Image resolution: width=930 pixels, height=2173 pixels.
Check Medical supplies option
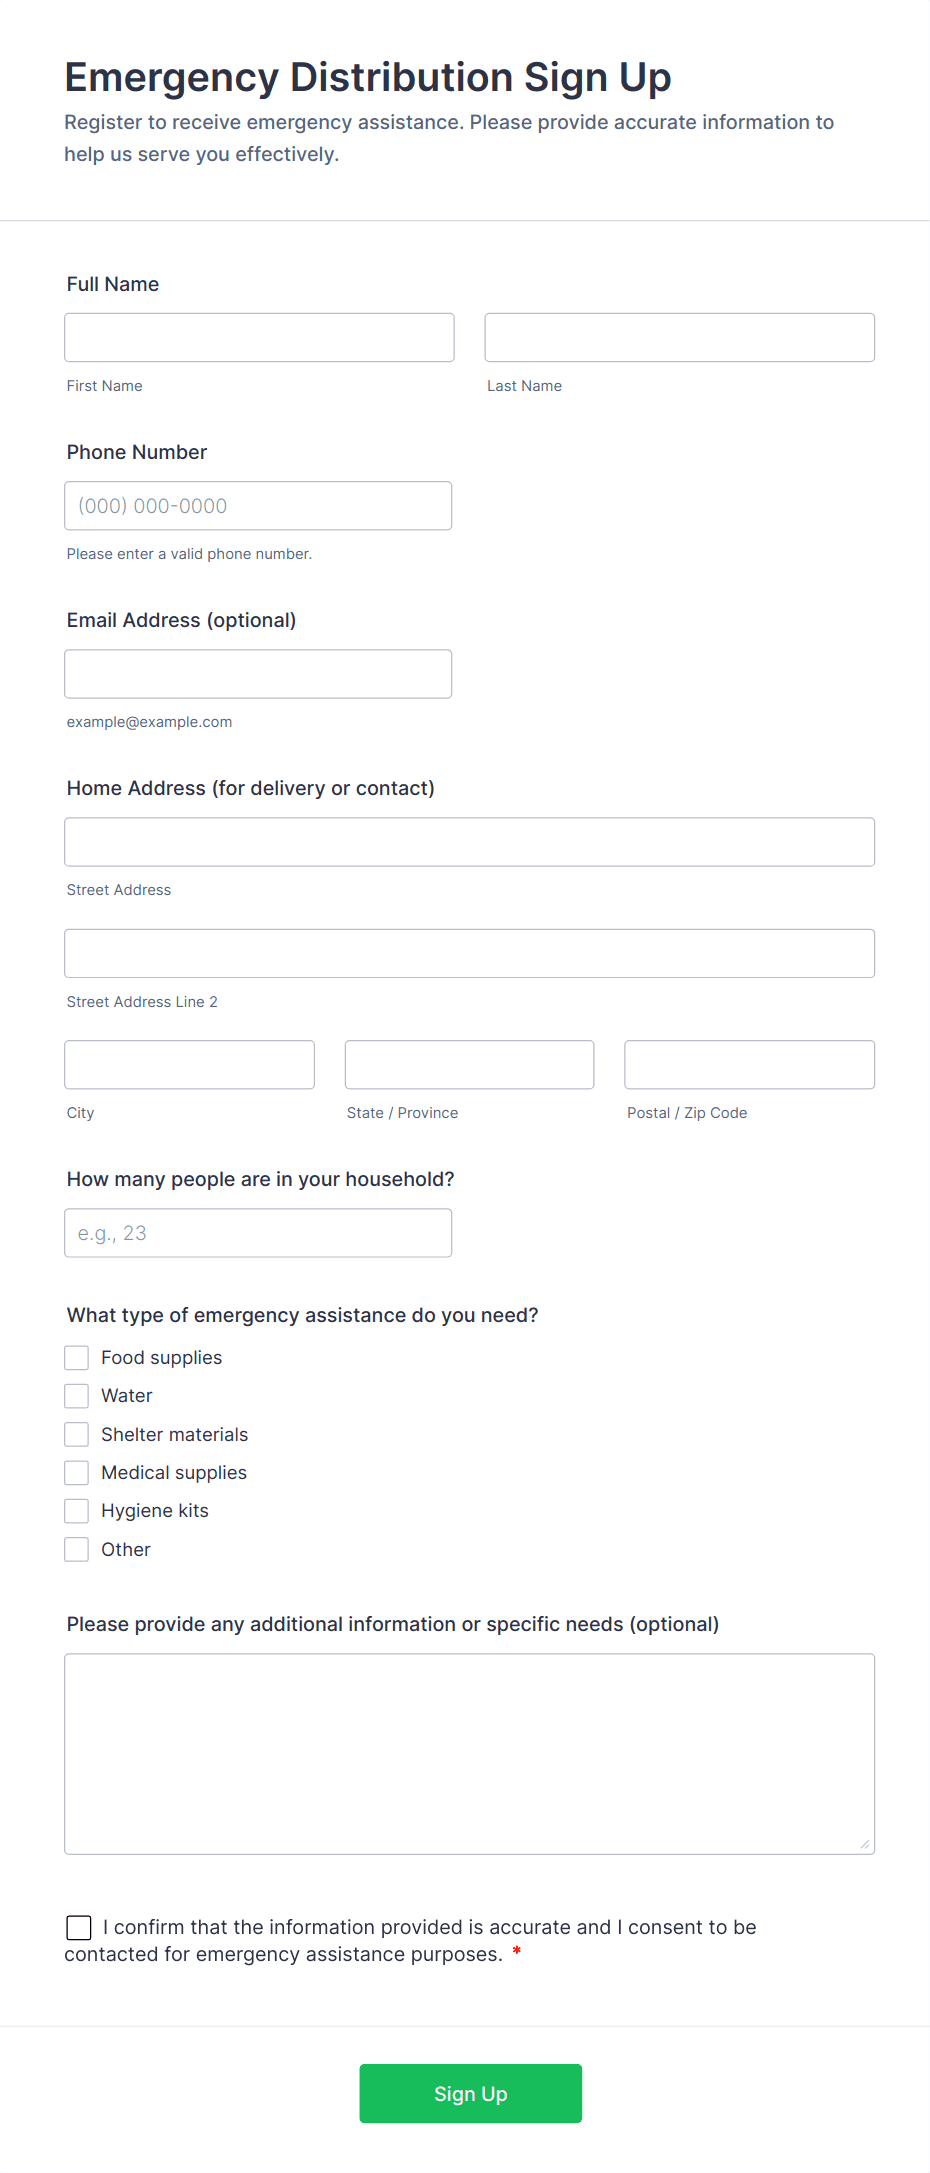pos(76,1471)
